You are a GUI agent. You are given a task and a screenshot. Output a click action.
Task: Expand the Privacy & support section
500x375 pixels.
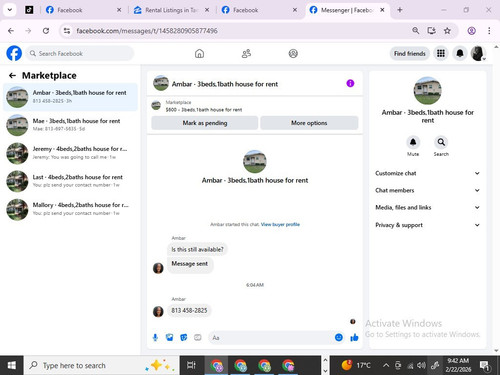pos(428,225)
